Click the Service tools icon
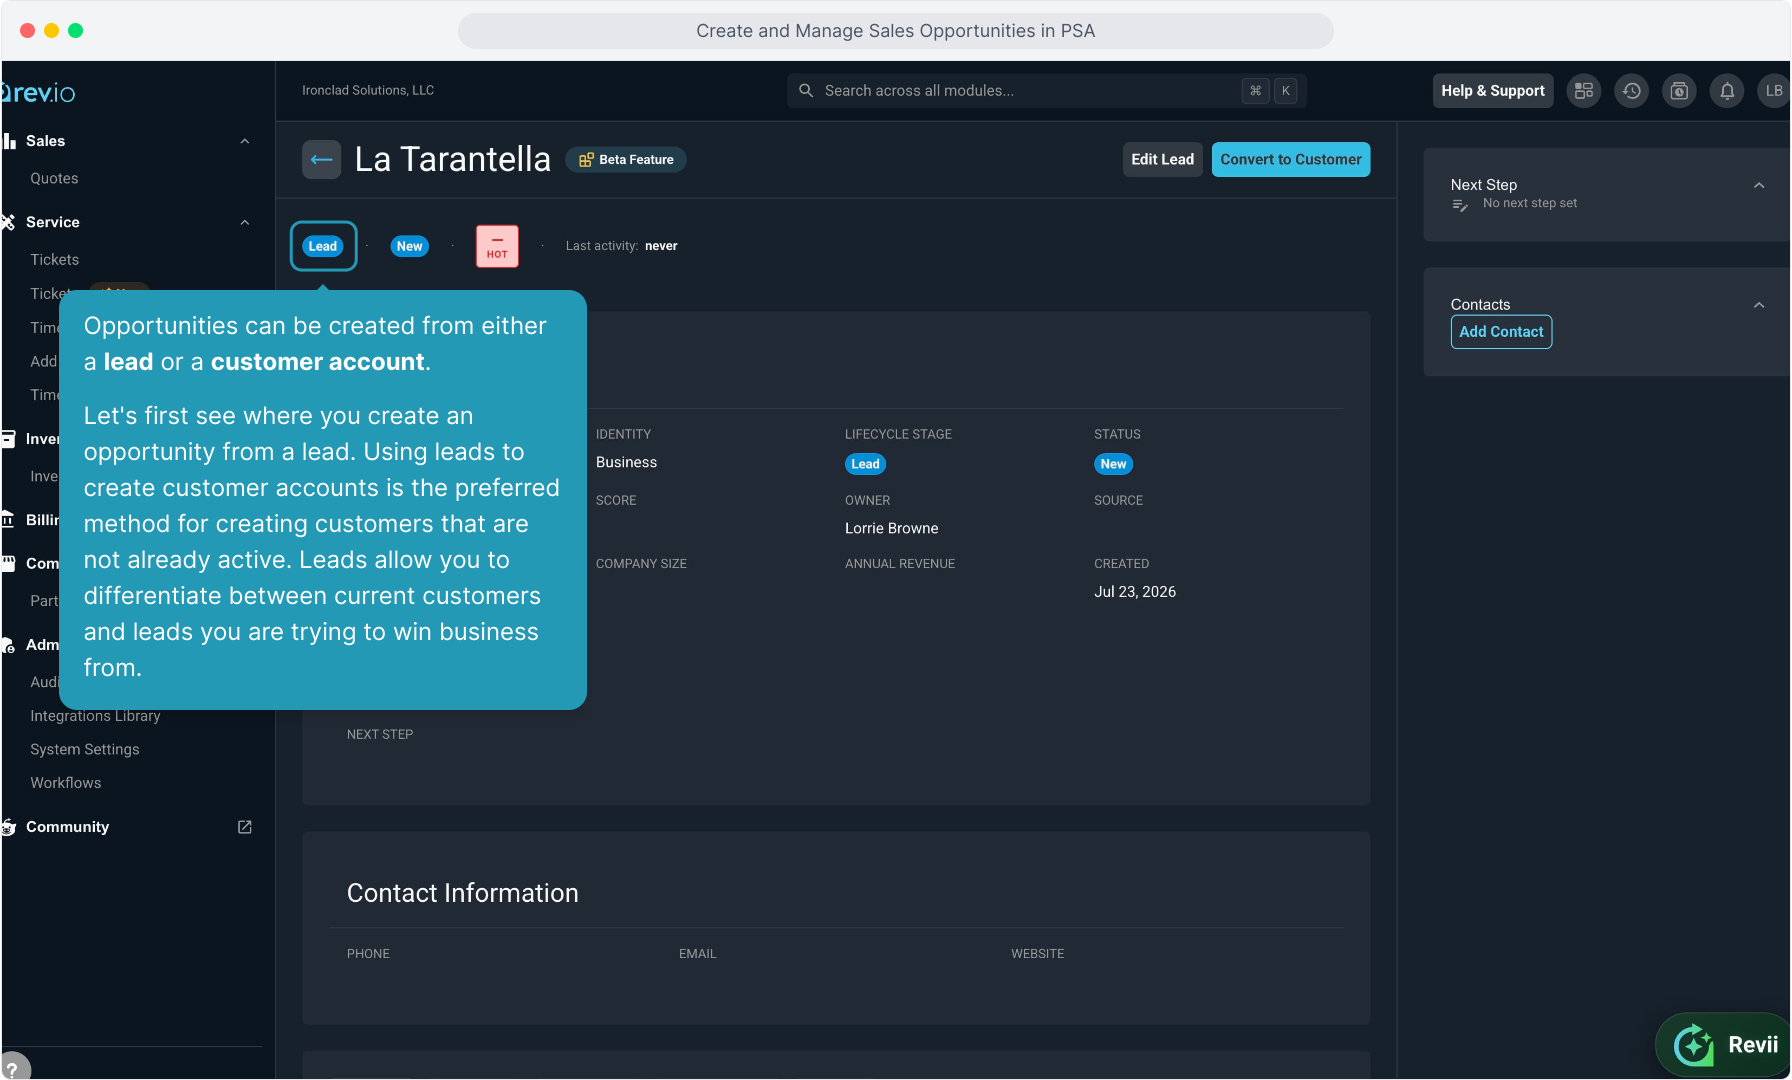This screenshot has width=1792, height=1080. 9,222
